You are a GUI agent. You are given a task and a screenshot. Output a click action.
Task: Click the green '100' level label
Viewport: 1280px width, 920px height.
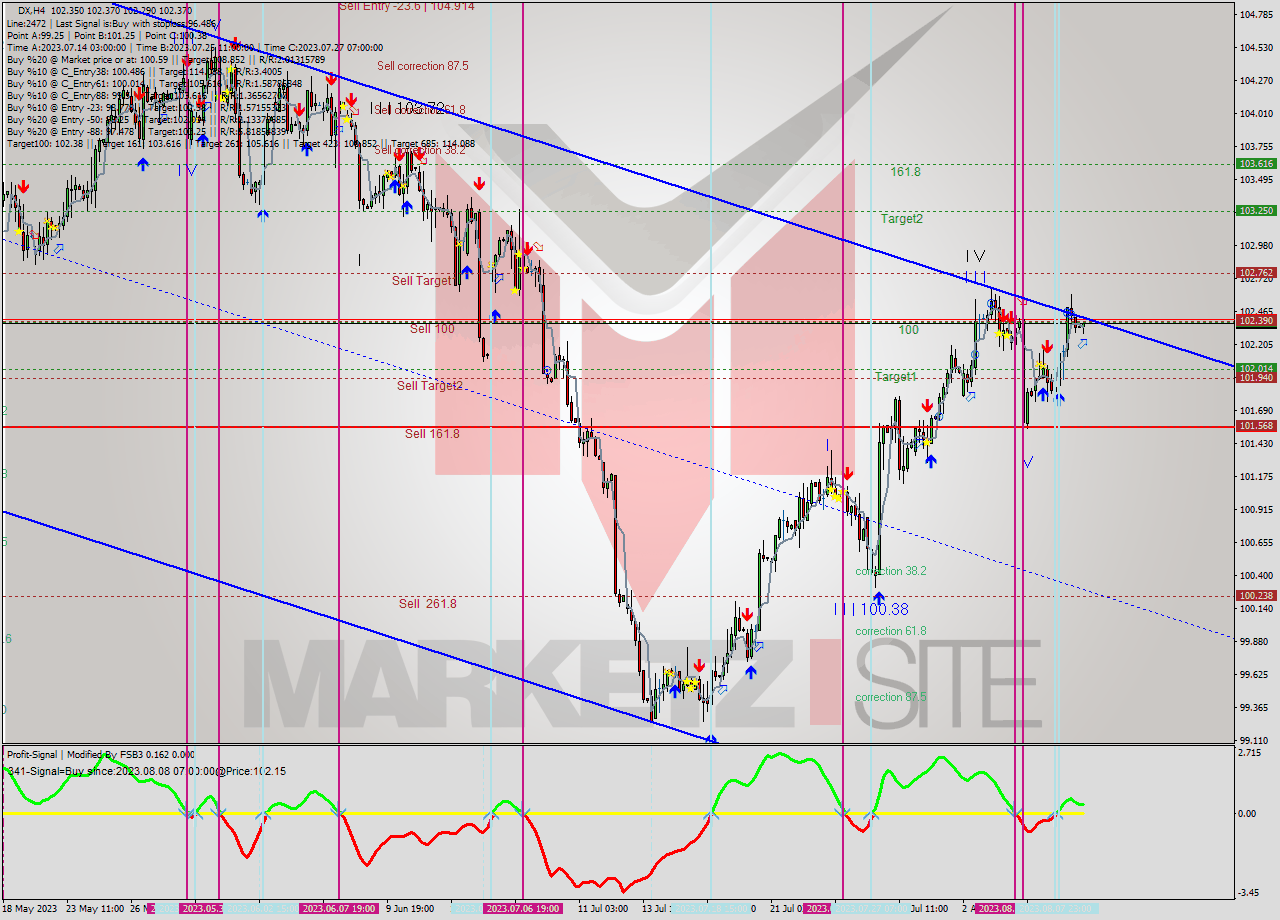point(908,330)
